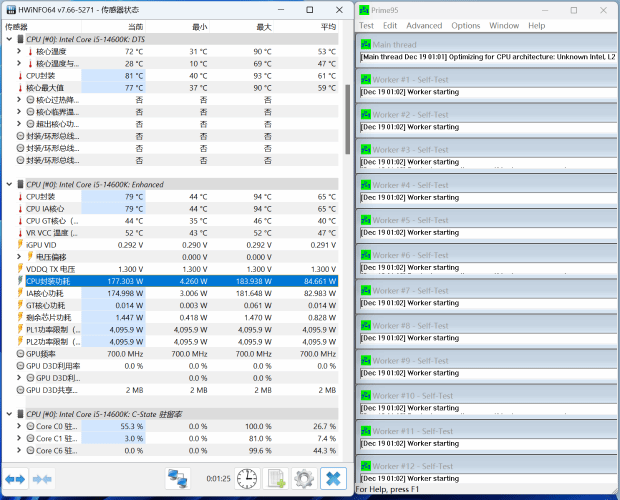Click the clock reset timer icon
Viewport: 620px width, 500px height.
247,479
